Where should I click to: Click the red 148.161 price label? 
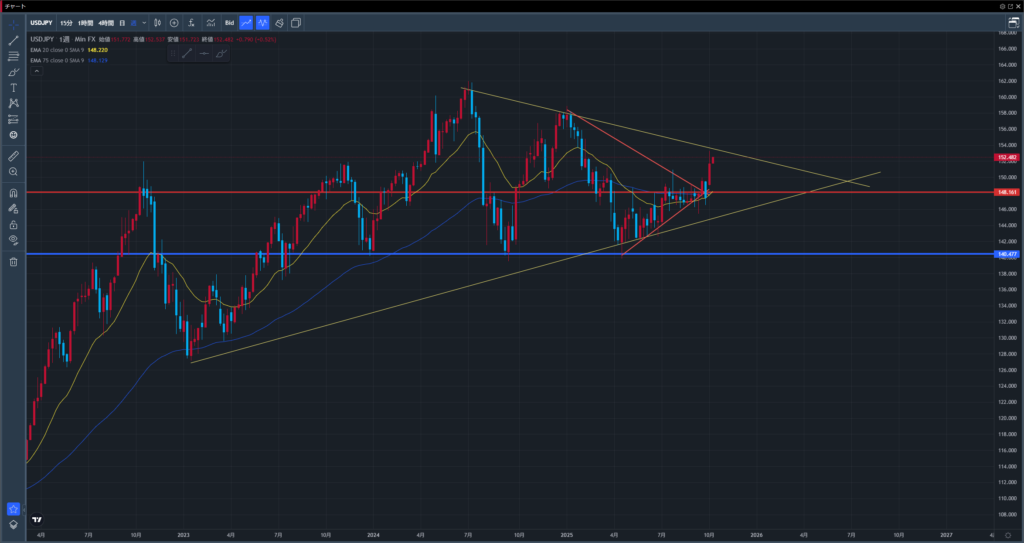coord(1006,192)
